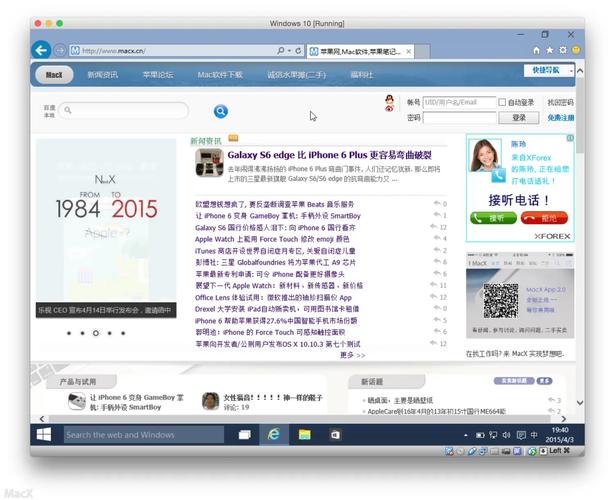Click the blue round site search button
Image resolution: width=615 pixels, height=500 pixels.
tap(221, 111)
